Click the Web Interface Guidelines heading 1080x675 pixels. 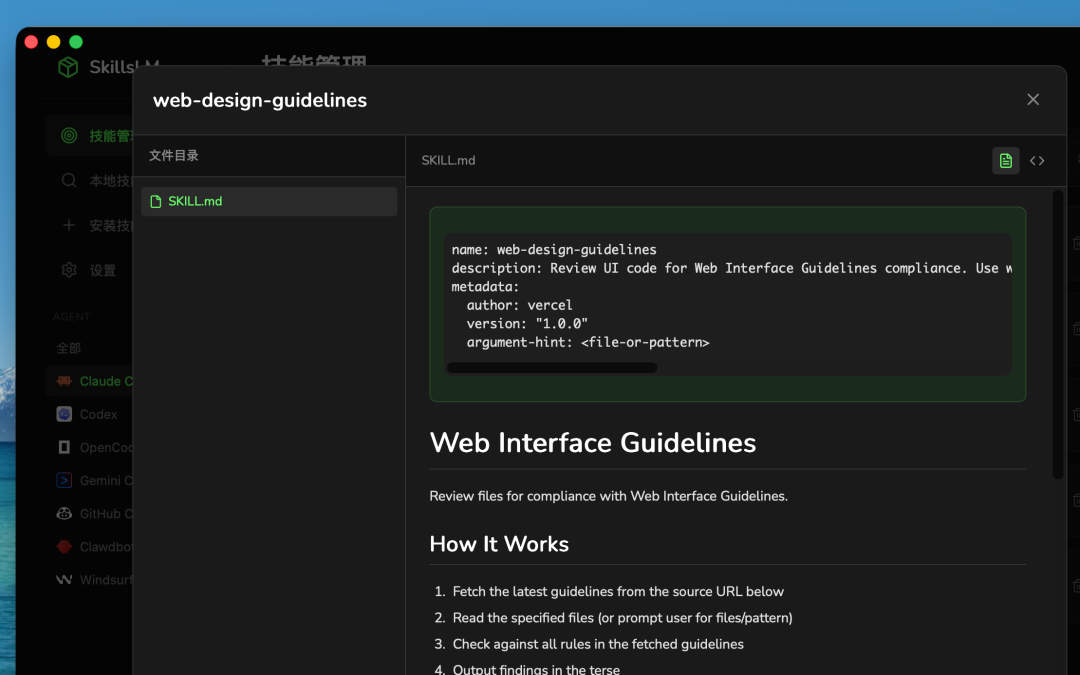tap(592, 443)
